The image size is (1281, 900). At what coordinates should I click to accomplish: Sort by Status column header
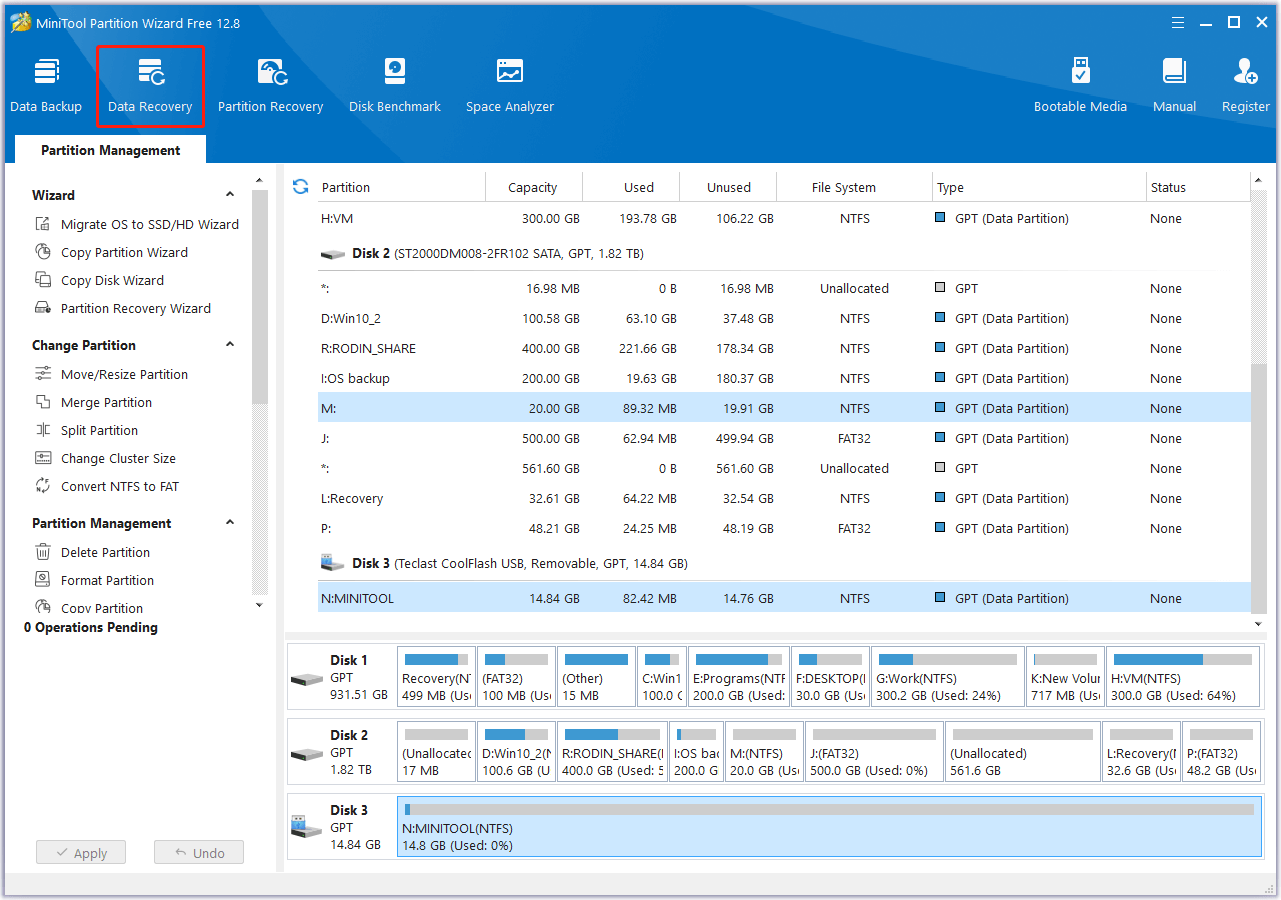click(x=1198, y=187)
